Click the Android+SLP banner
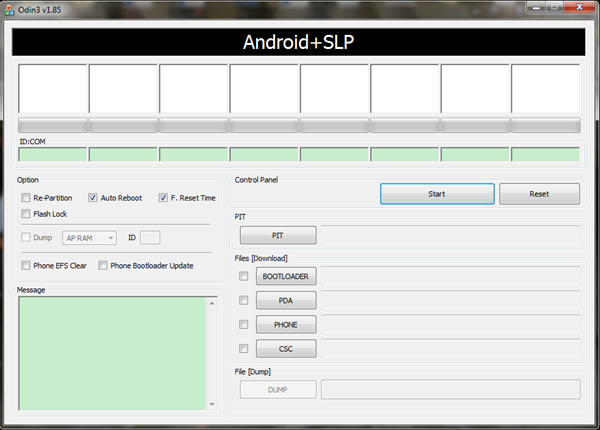 298,42
